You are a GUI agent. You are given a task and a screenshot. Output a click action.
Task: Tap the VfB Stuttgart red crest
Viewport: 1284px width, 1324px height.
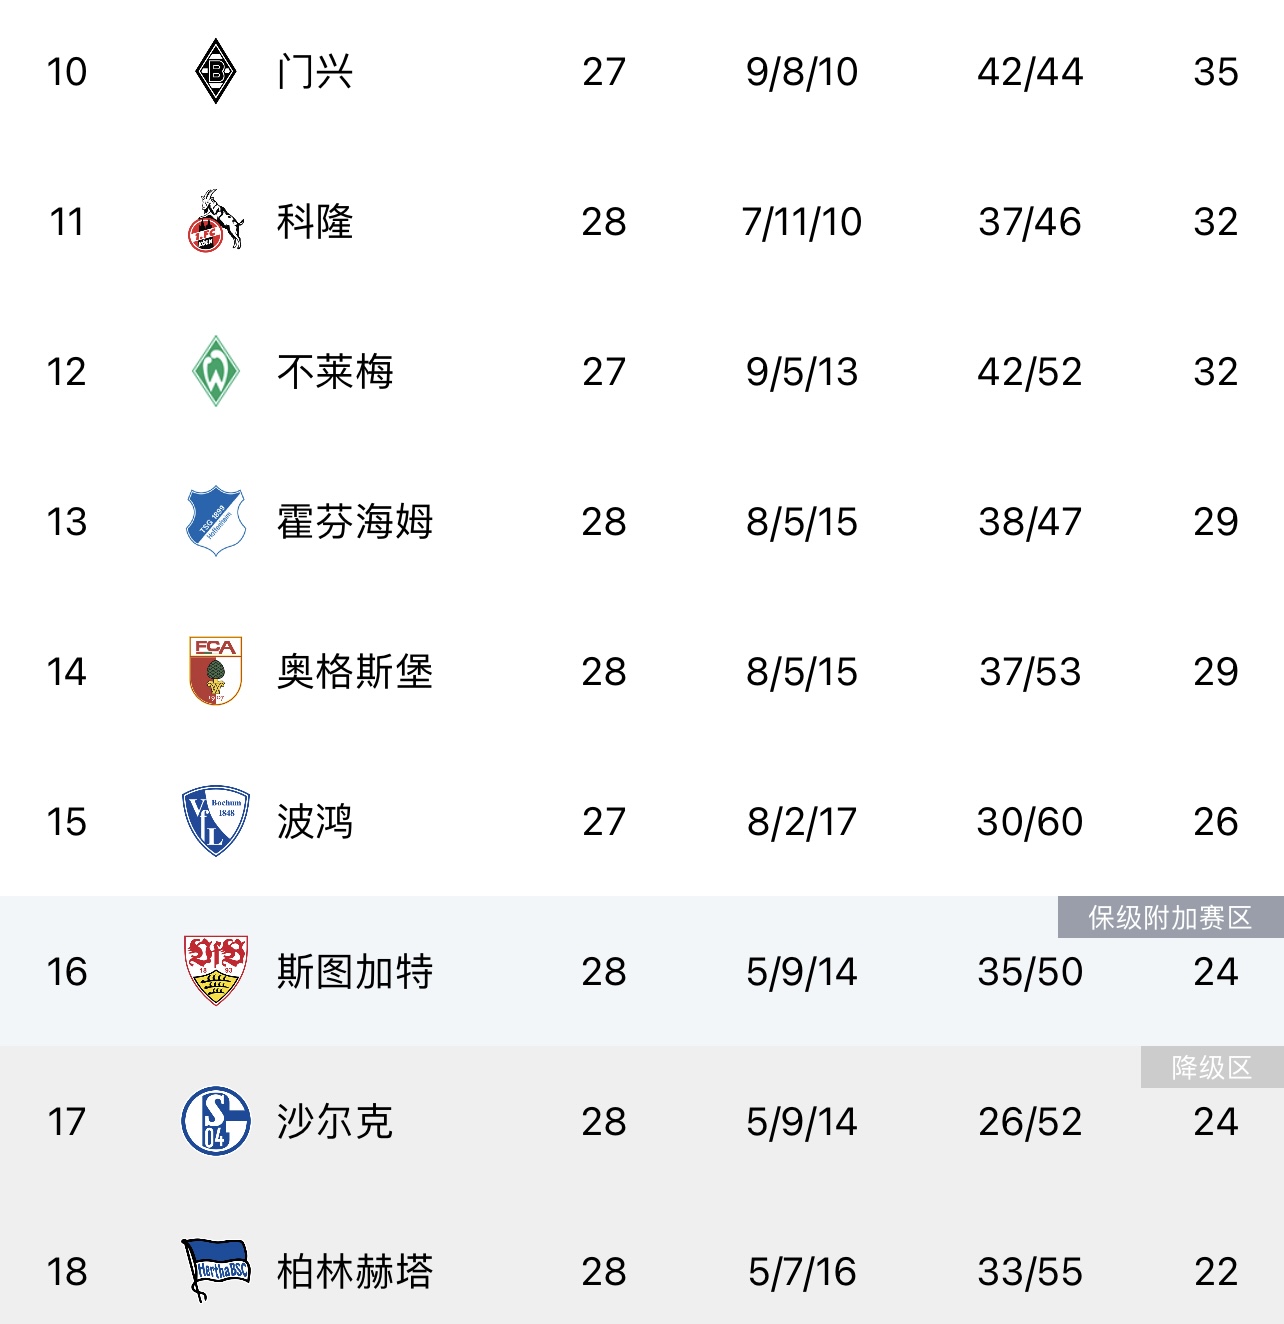pyautogui.click(x=215, y=970)
